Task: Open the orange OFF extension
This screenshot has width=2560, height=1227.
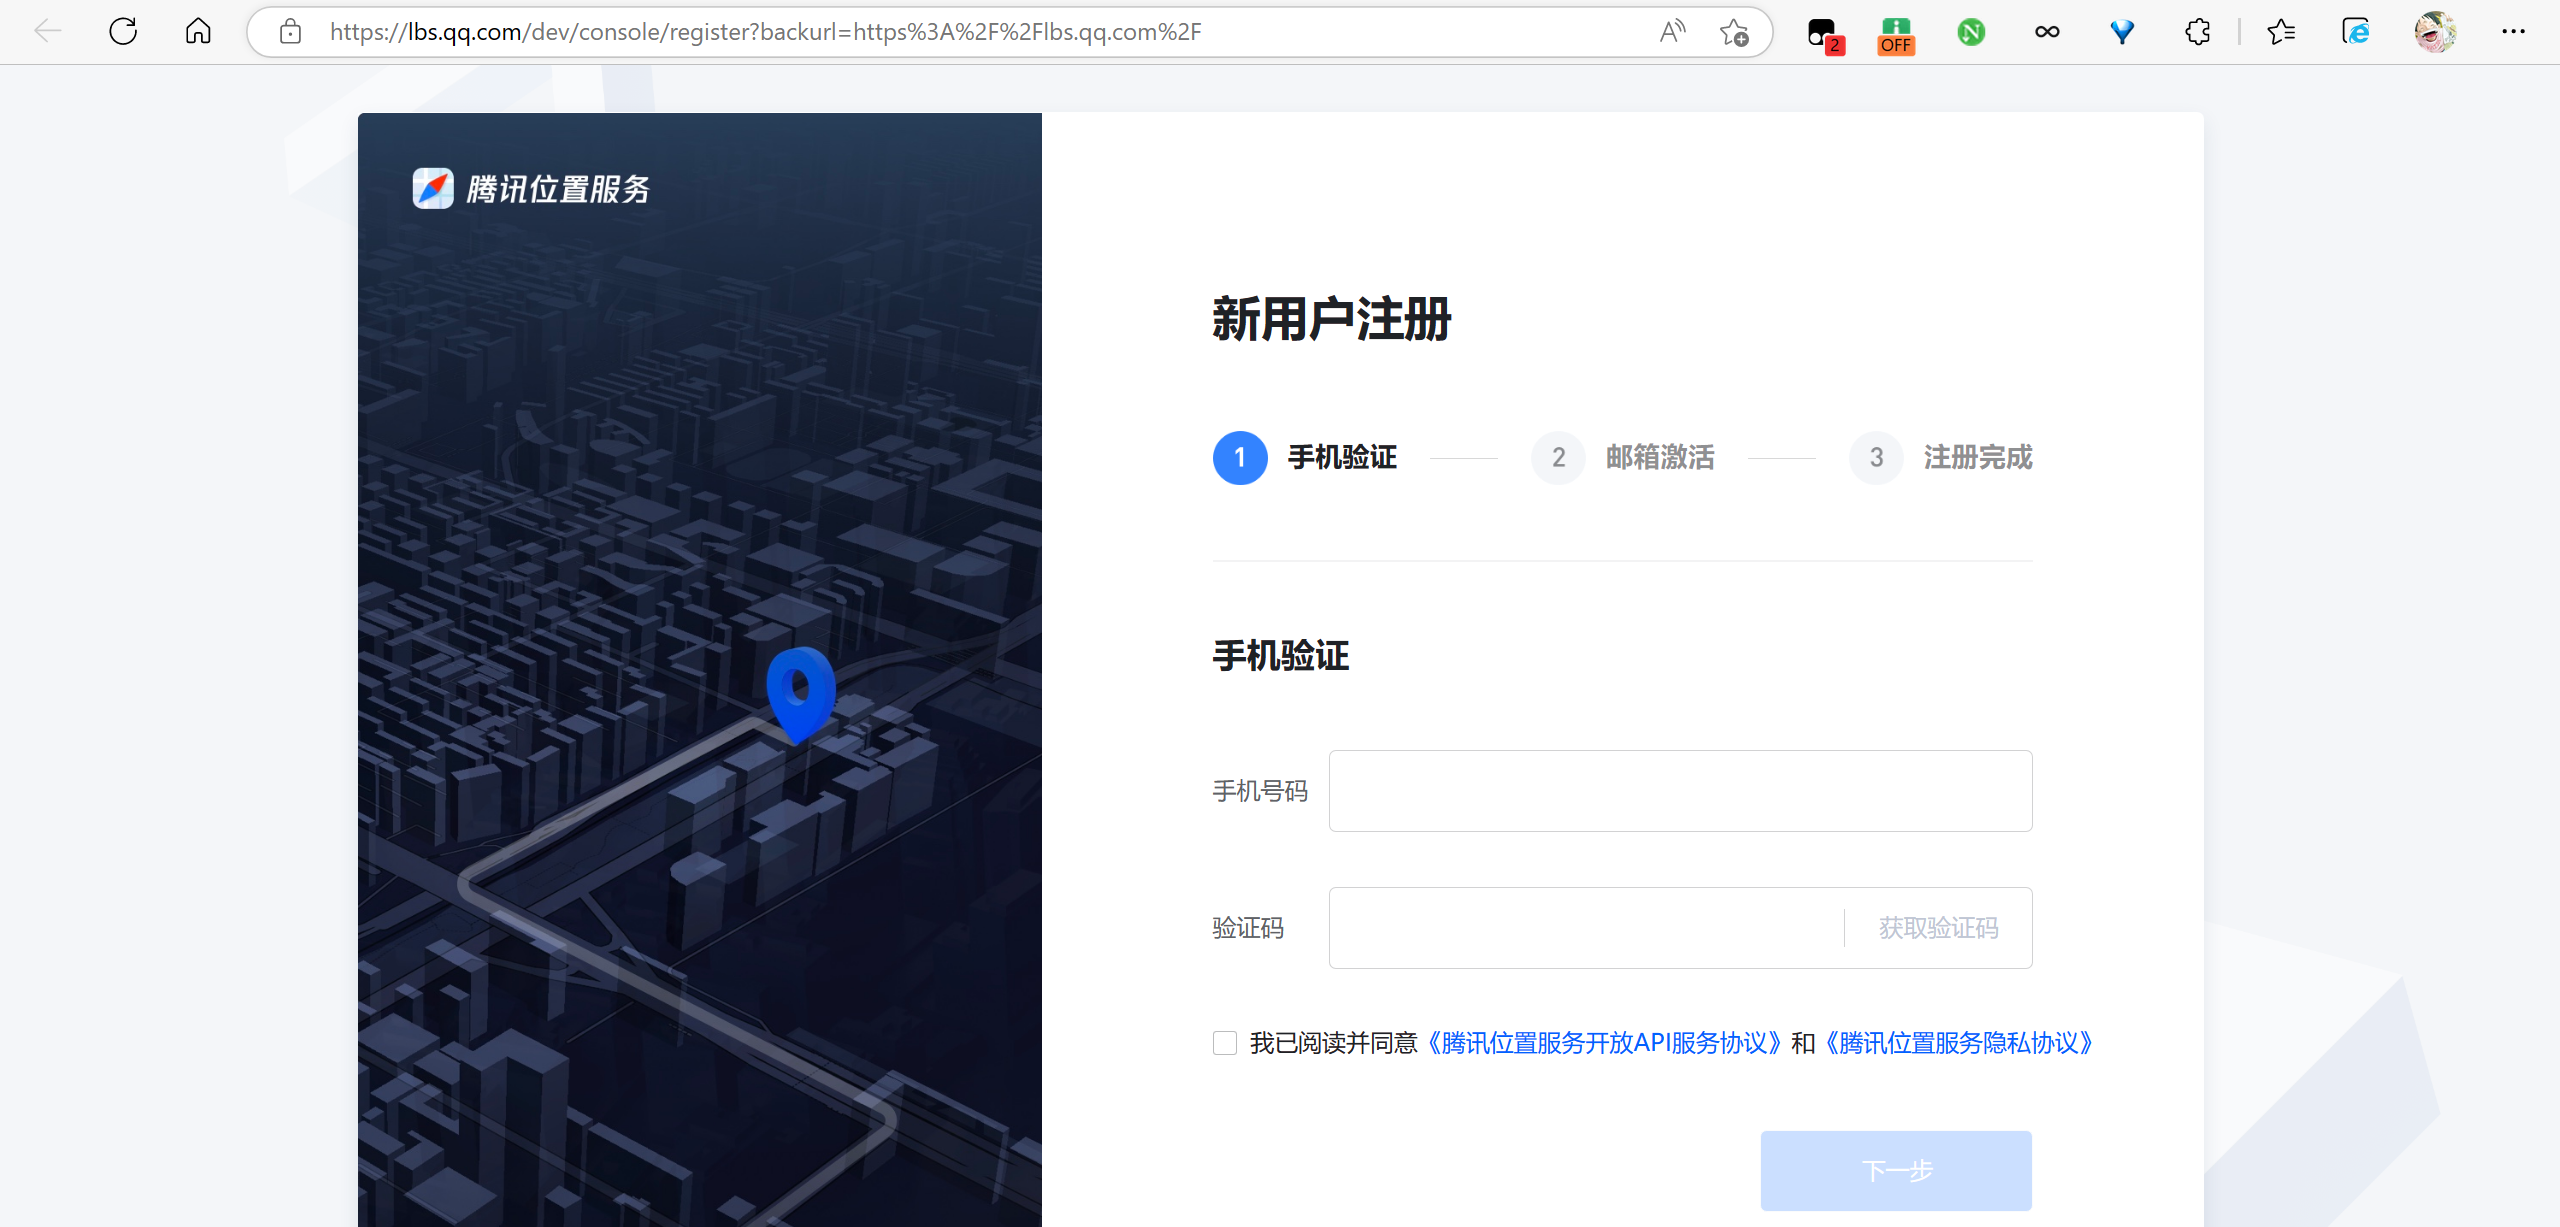Action: pyautogui.click(x=1895, y=31)
